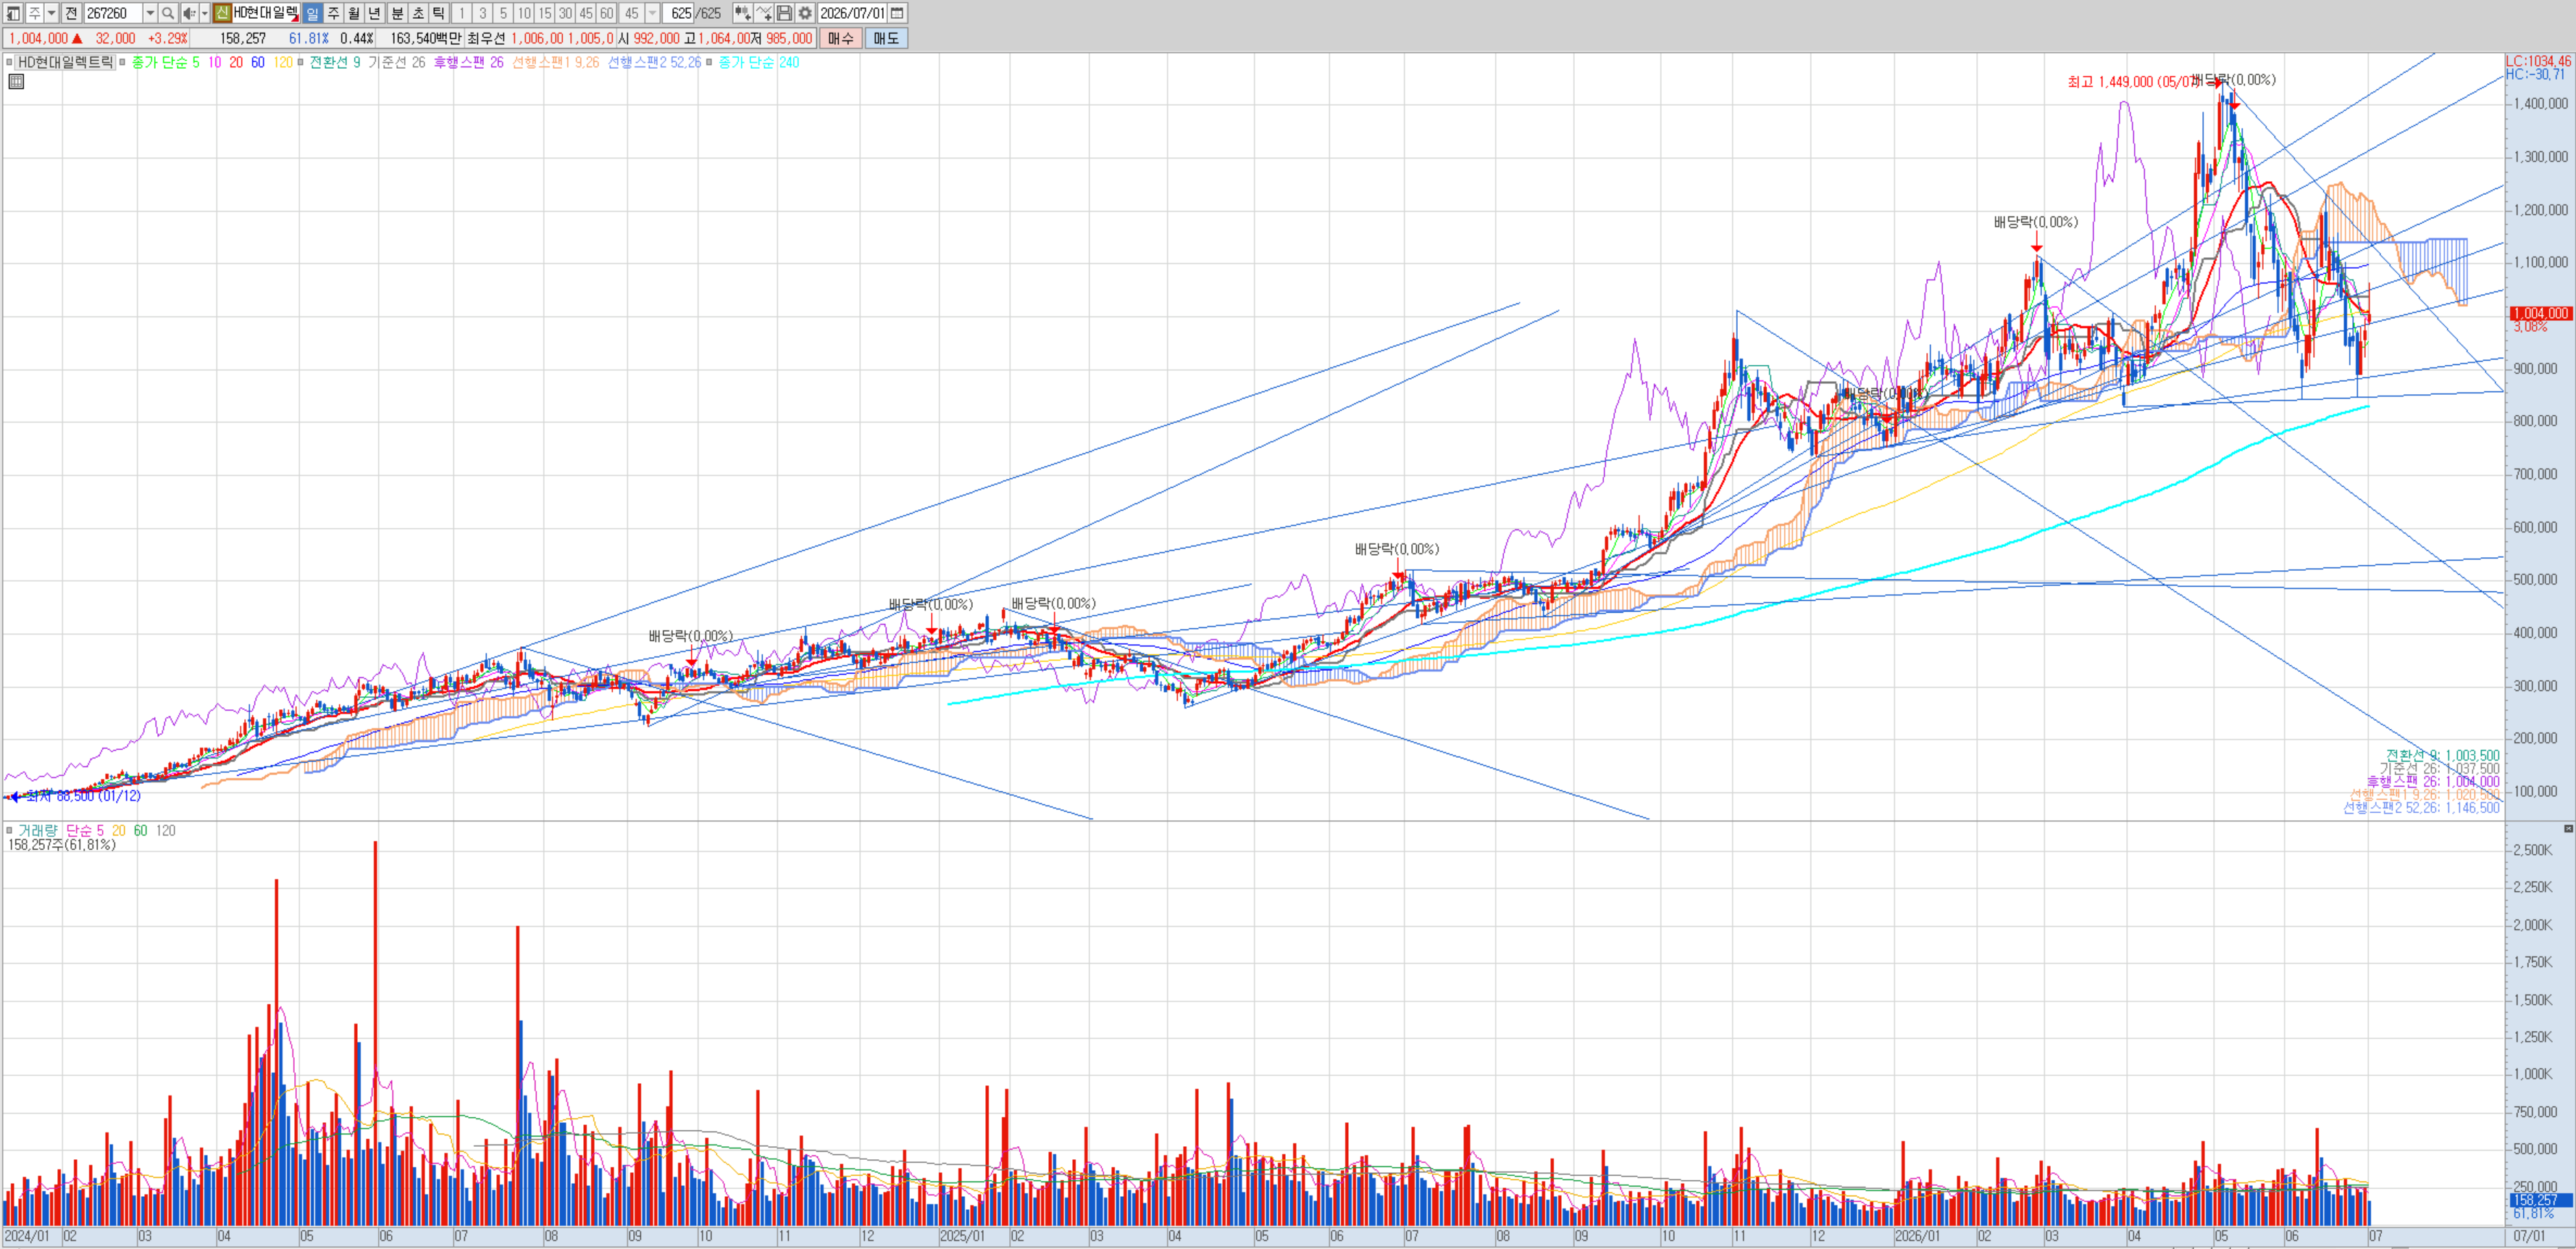Screen dimensions: 2576x1249
Task: Click the add candlestick chart icon
Action: [742, 13]
